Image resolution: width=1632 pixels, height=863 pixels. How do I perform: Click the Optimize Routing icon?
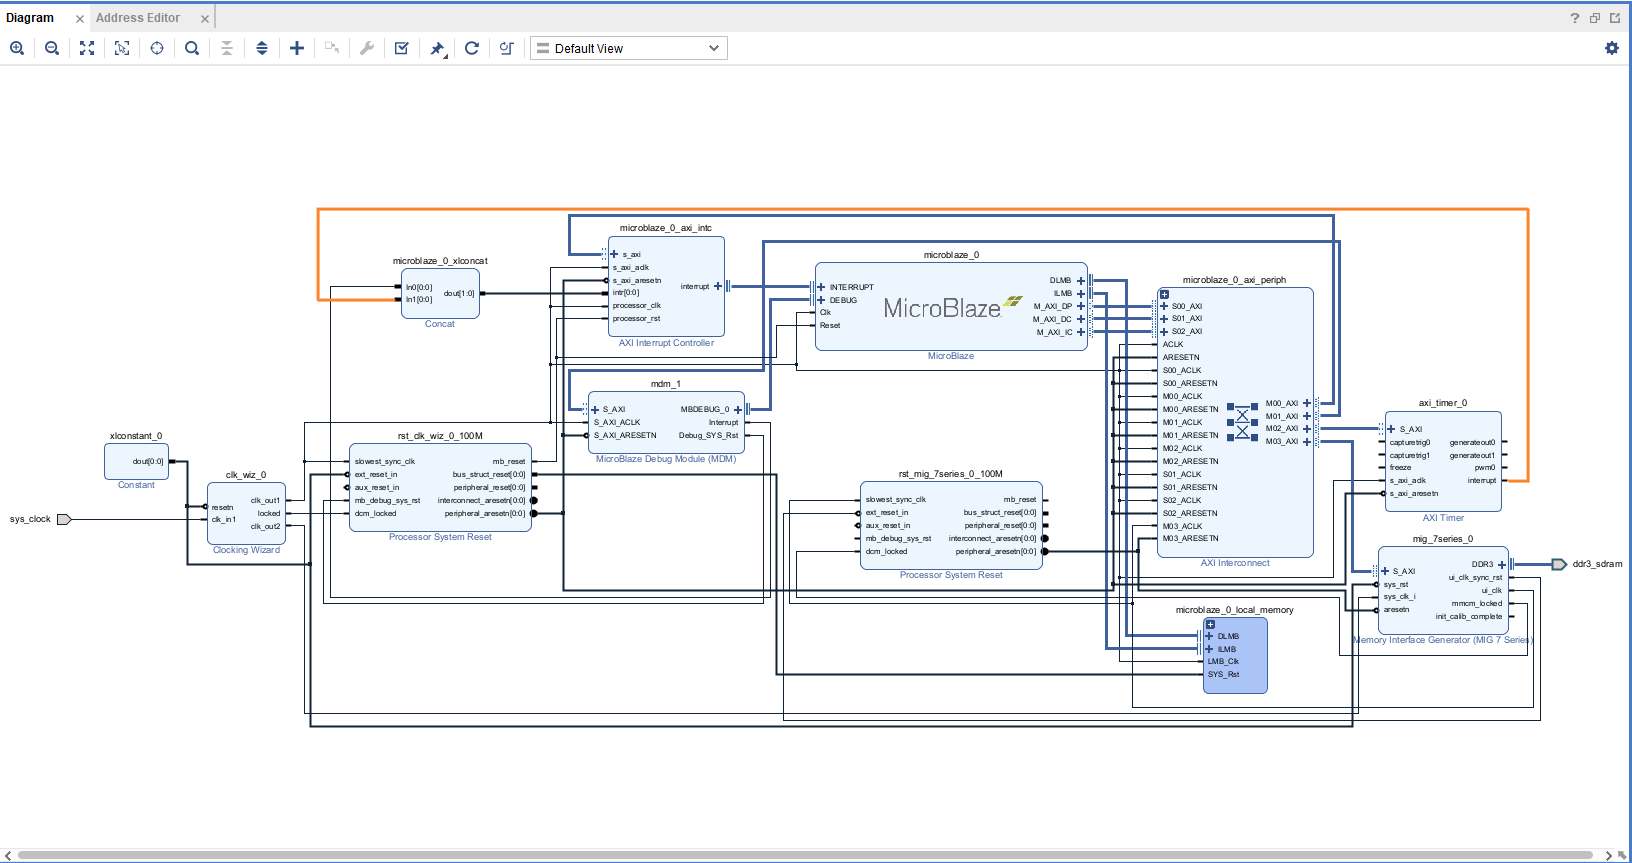[507, 48]
